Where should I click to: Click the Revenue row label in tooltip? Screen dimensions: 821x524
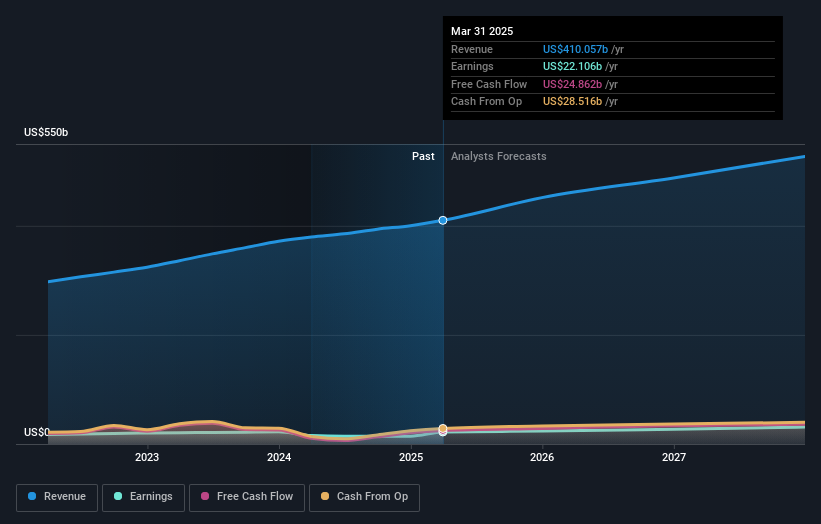pos(472,49)
